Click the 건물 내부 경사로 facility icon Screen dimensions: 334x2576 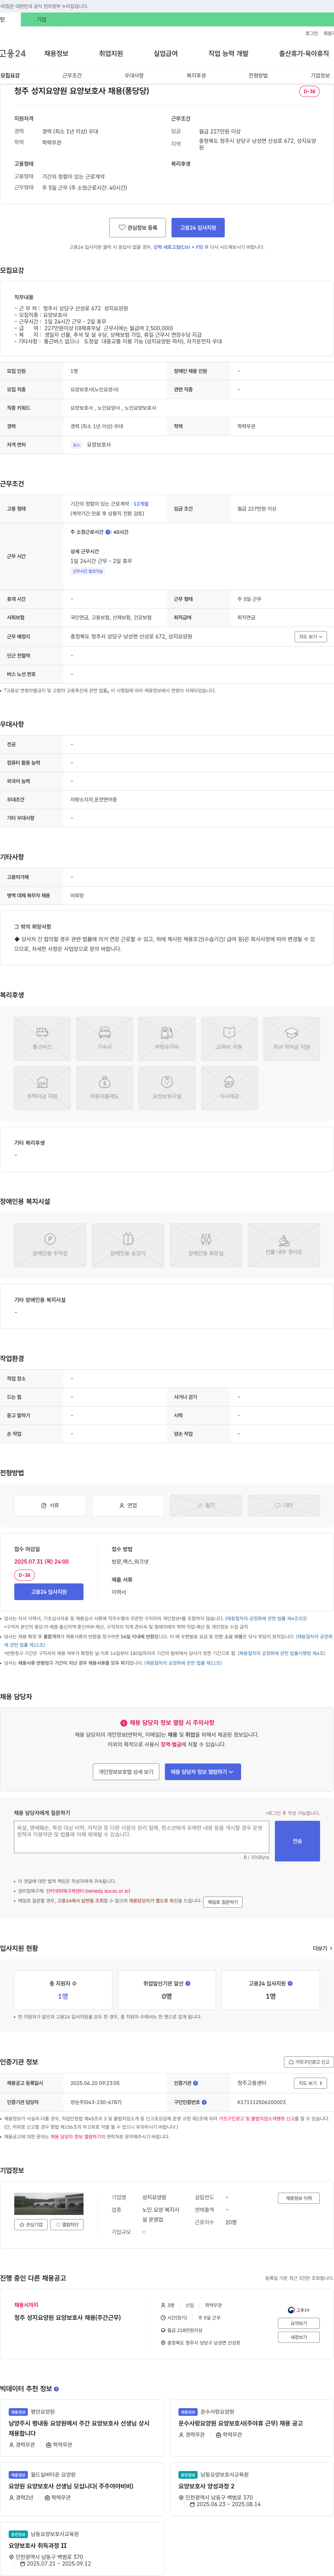(284, 1245)
